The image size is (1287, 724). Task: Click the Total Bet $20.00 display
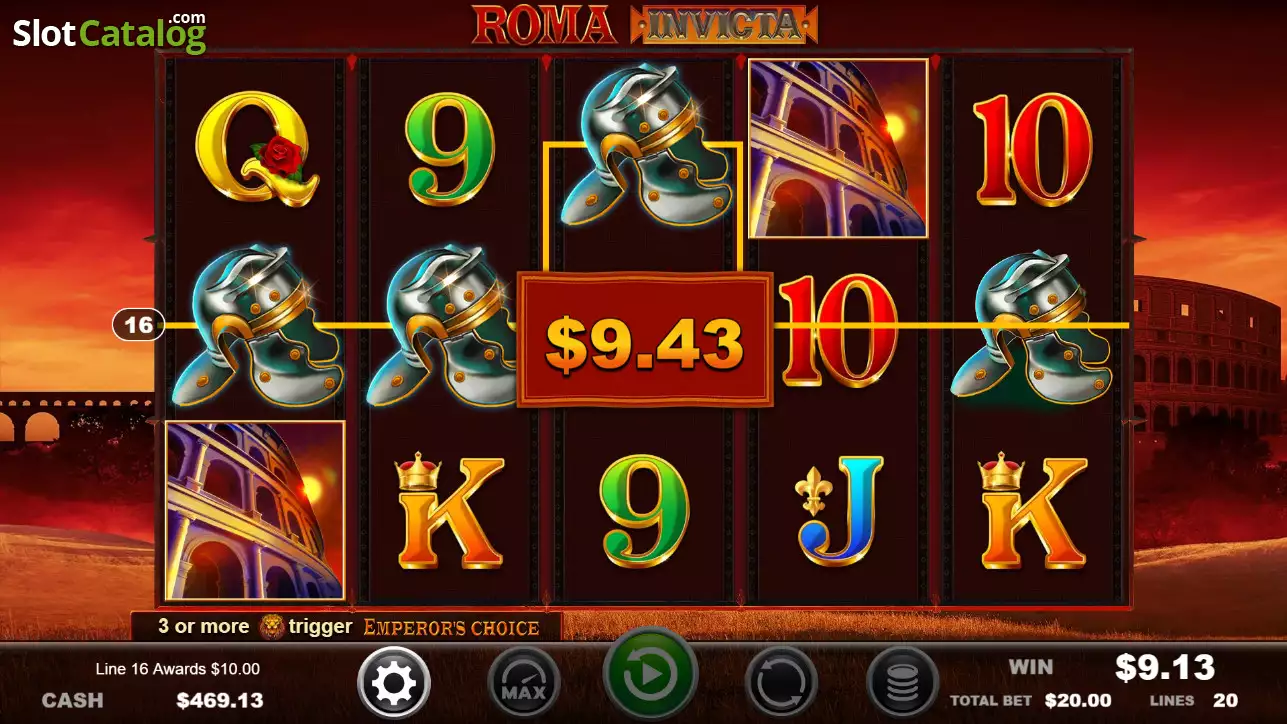pyautogui.click(x=1030, y=701)
